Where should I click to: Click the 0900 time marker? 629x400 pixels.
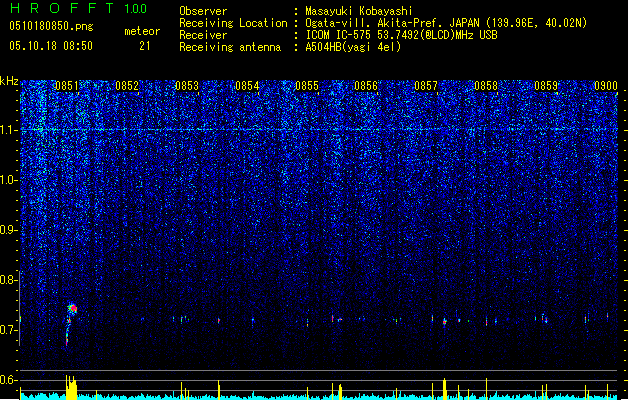[606, 86]
